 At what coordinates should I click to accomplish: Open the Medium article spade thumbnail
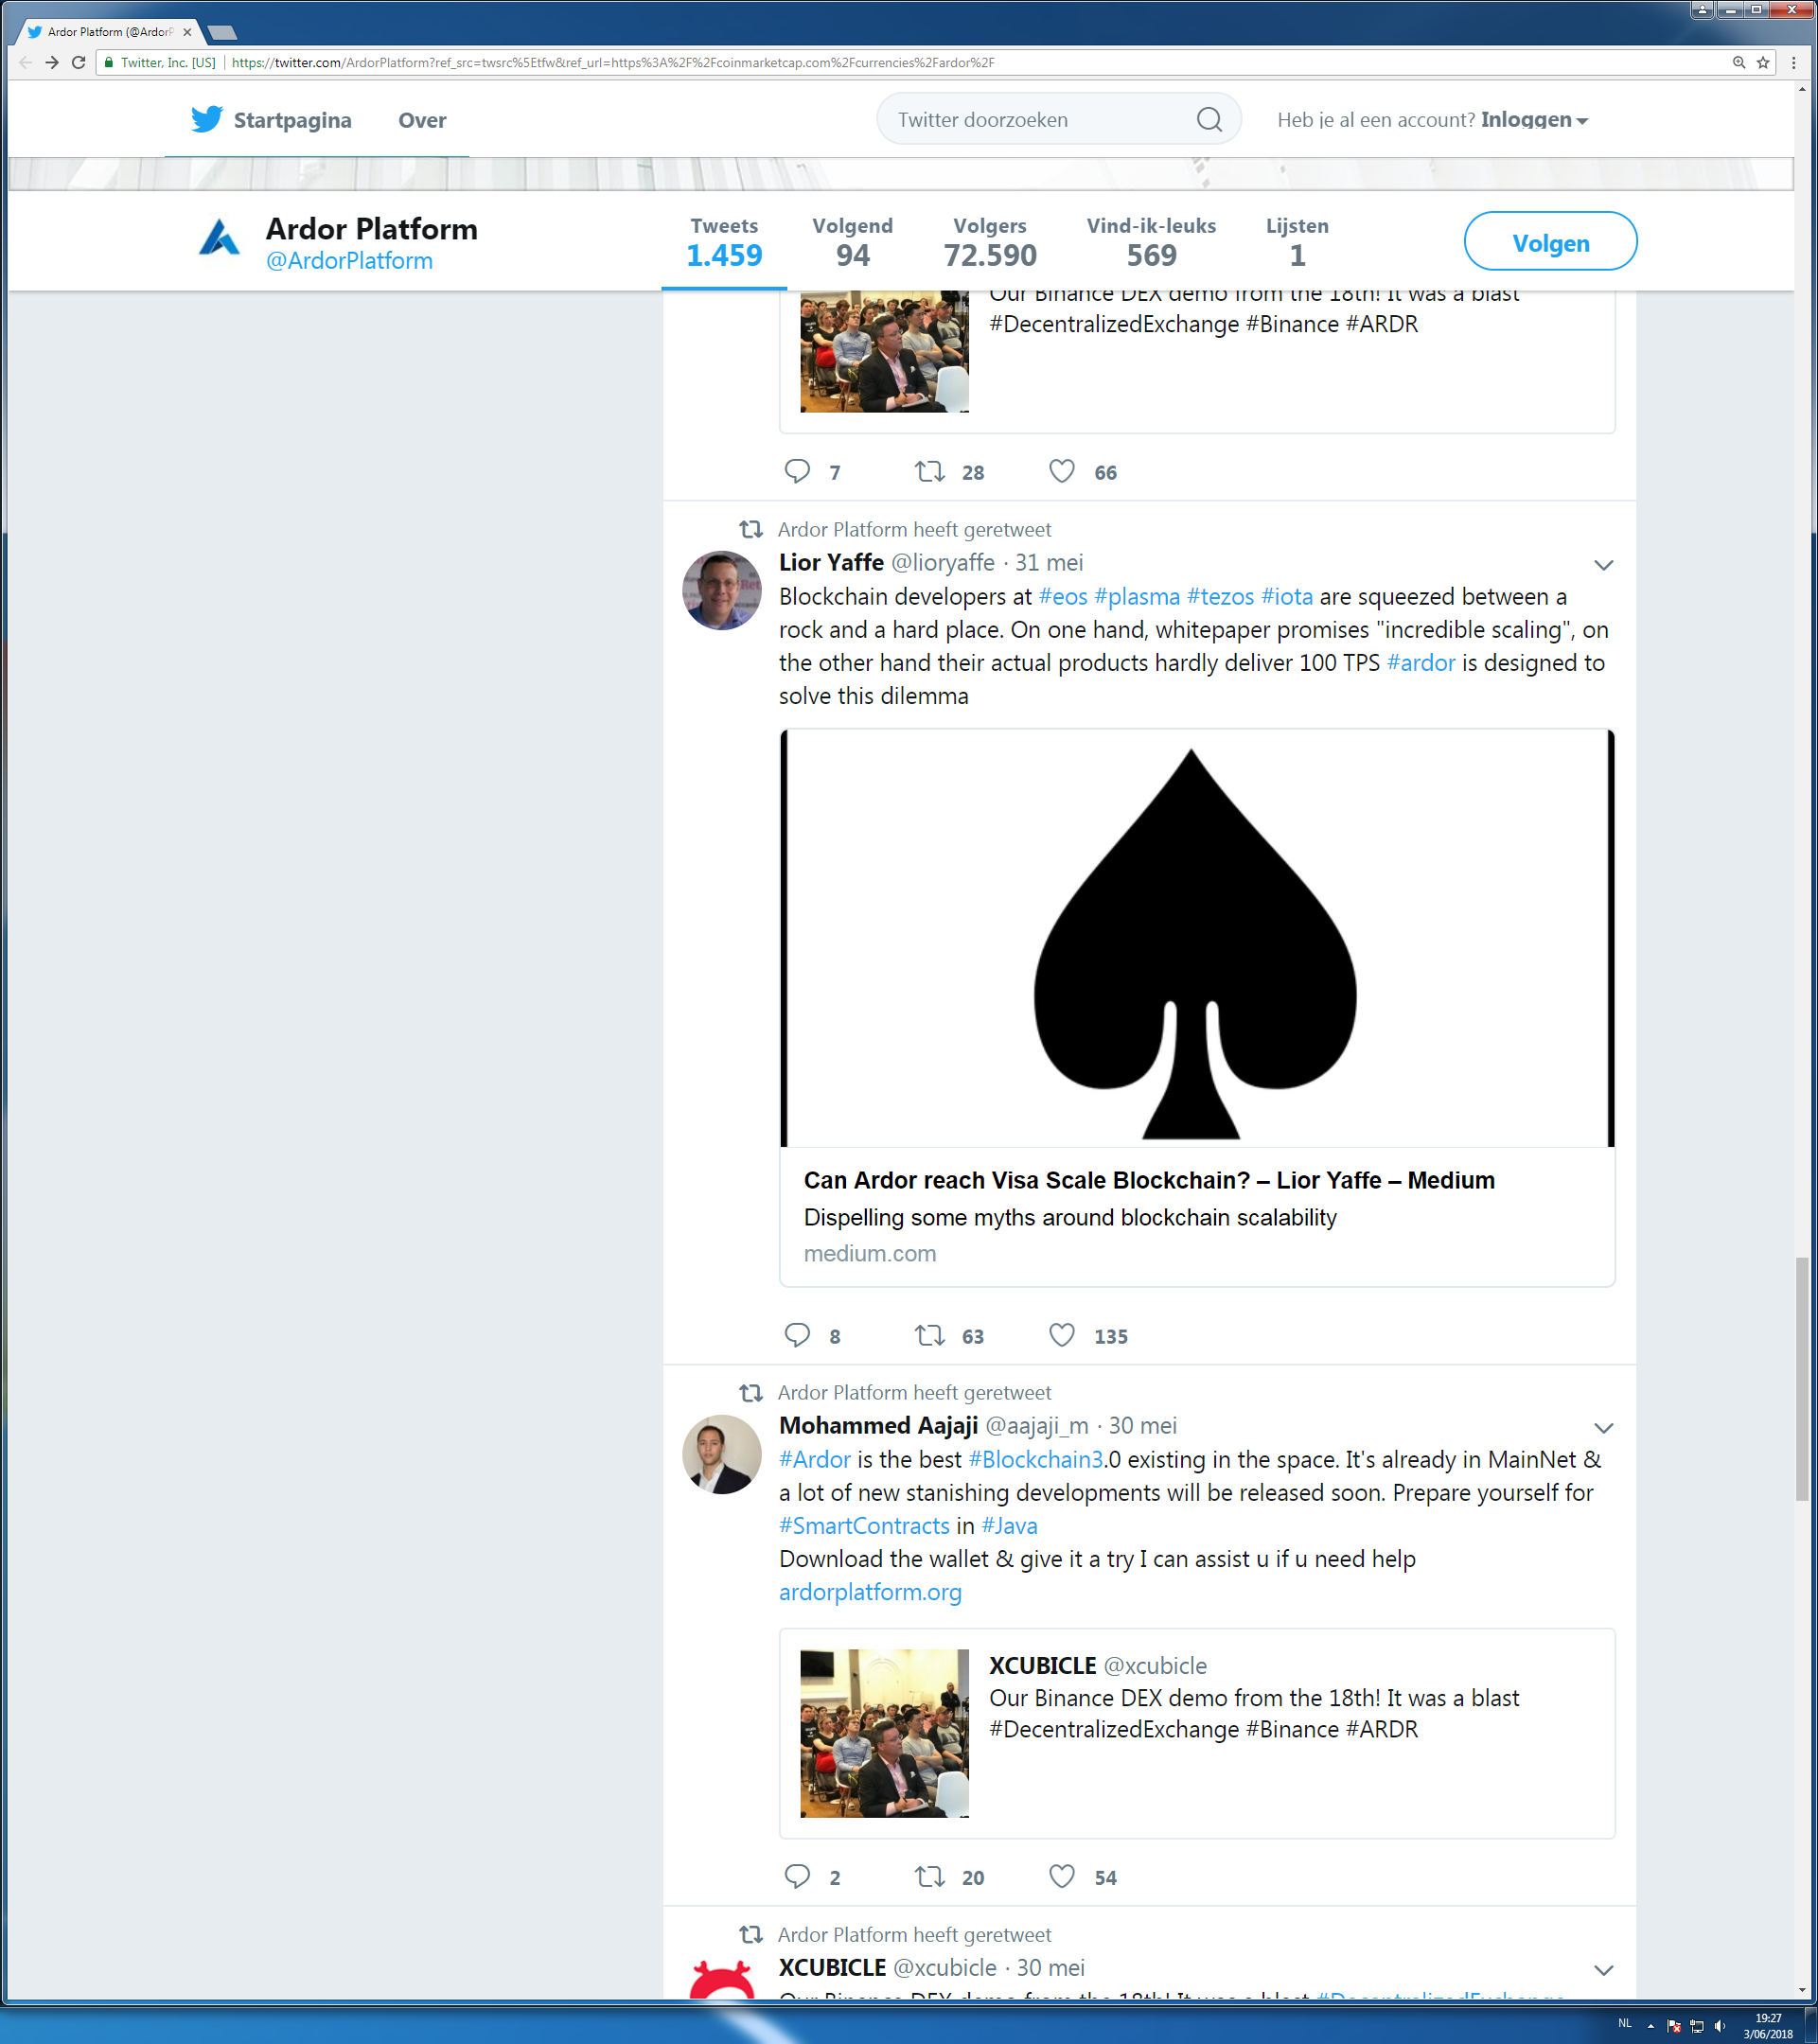[x=1196, y=938]
